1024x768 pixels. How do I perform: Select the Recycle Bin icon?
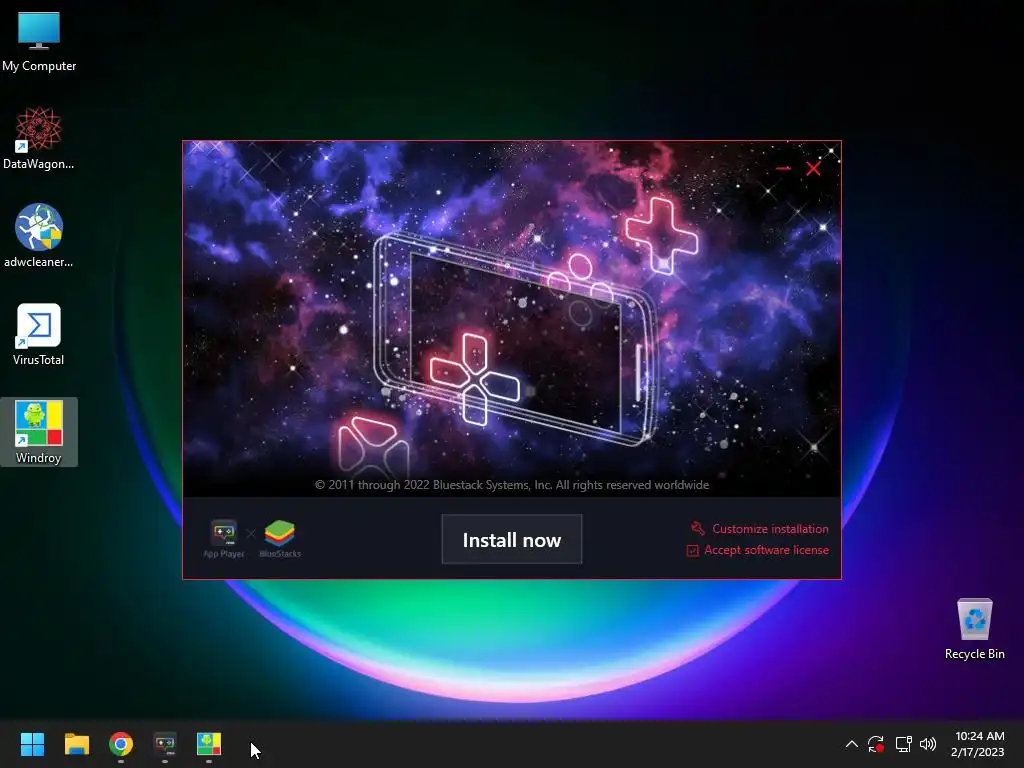click(x=974, y=629)
